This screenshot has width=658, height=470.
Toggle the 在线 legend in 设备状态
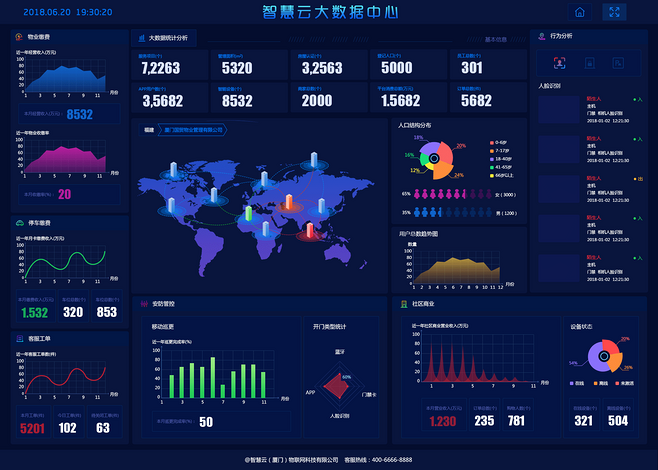coord(577,383)
